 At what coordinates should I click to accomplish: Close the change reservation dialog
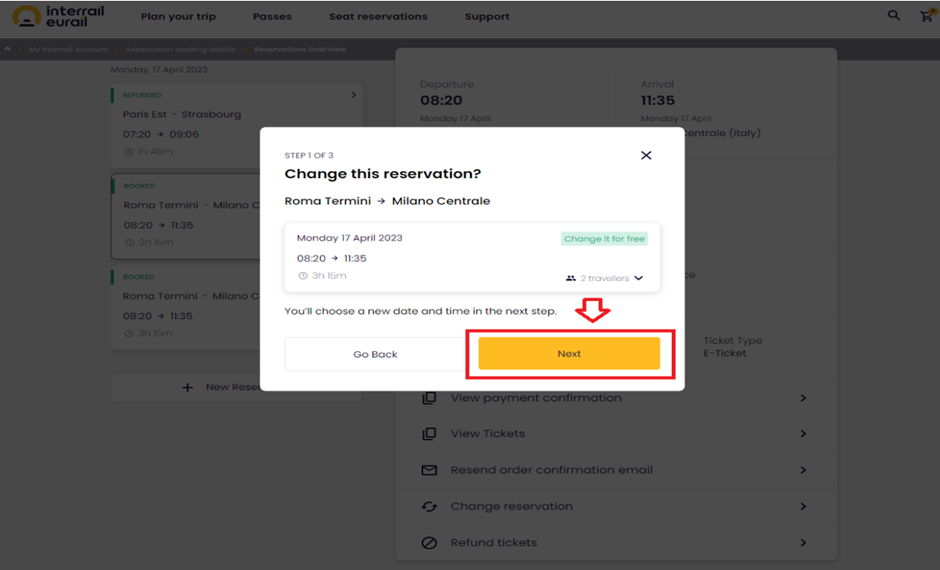tap(646, 155)
